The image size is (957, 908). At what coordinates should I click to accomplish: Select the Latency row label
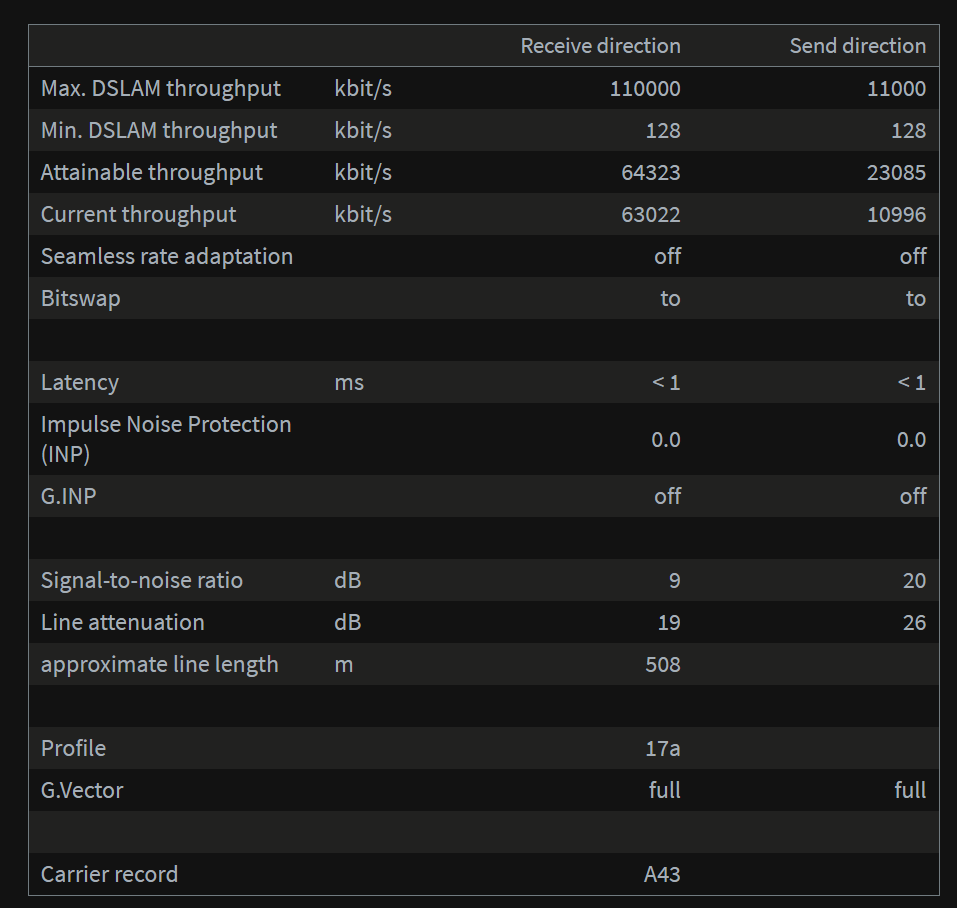[80, 382]
